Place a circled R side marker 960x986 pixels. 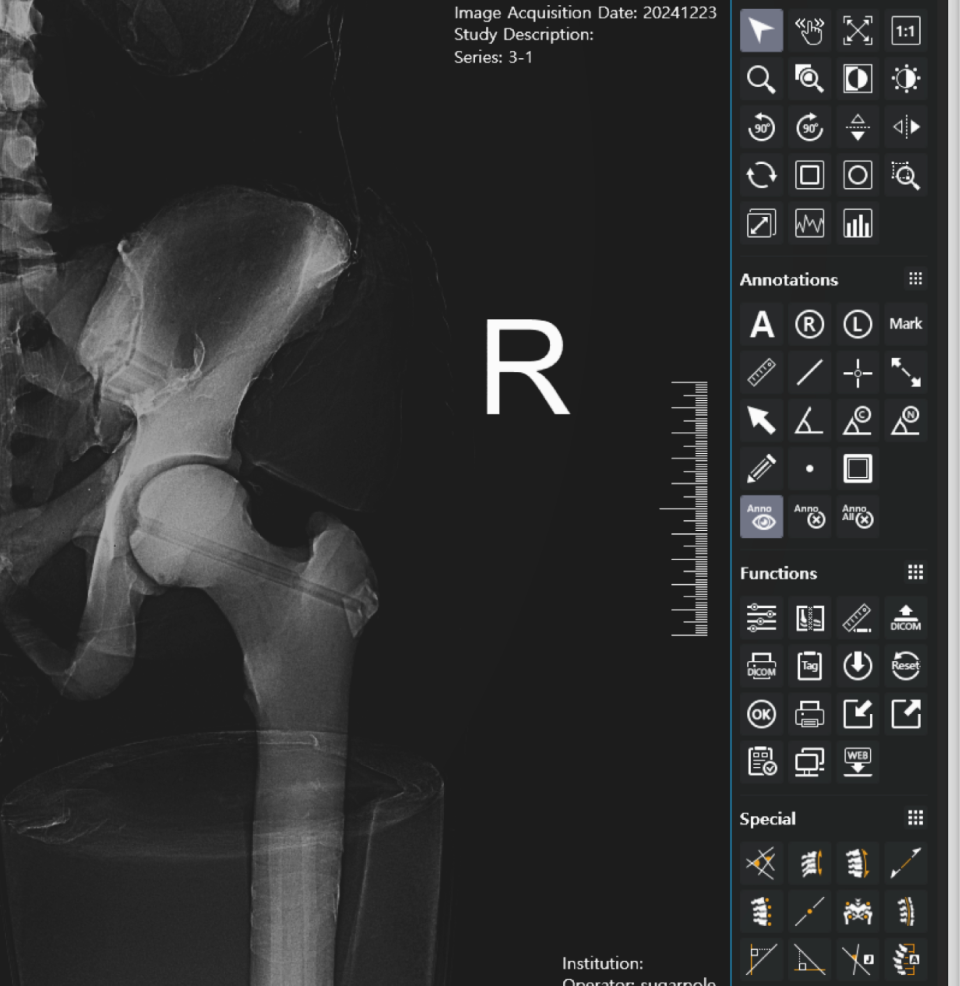[x=810, y=324]
